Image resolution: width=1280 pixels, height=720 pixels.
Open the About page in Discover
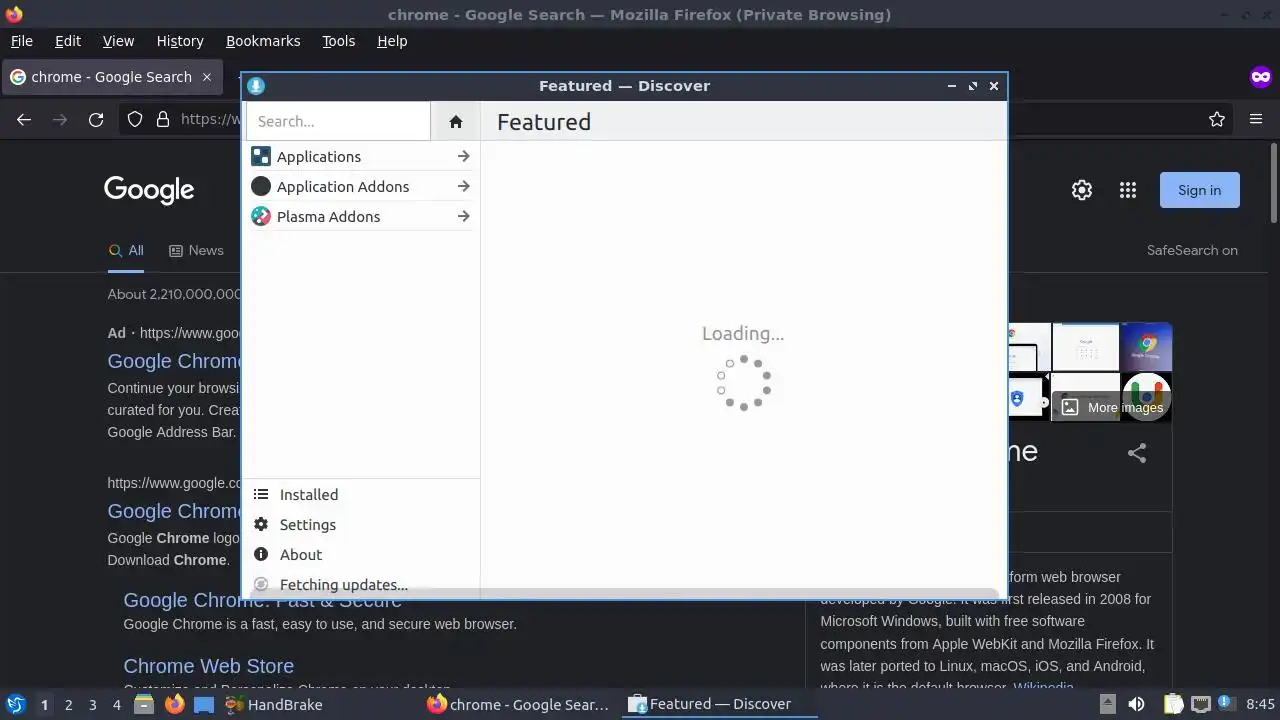pos(361,554)
